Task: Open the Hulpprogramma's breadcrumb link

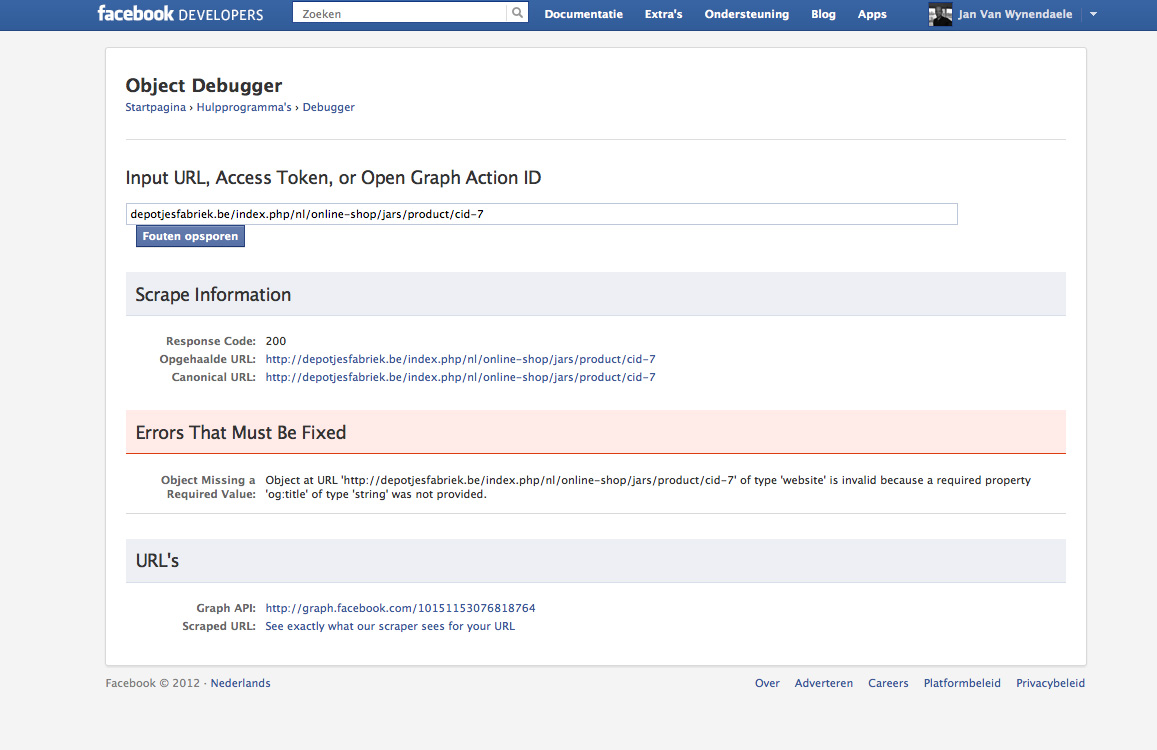Action: click(244, 107)
